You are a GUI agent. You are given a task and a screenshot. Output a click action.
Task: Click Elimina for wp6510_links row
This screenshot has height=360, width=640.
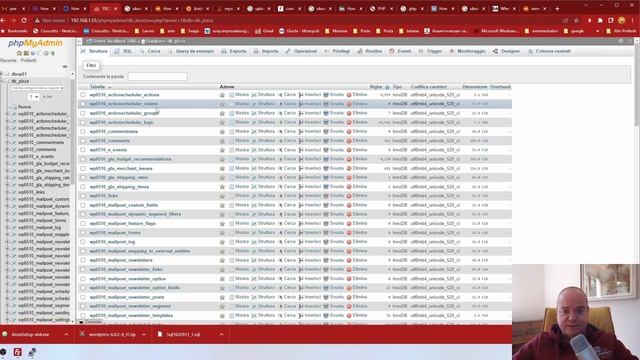(357, 196)
